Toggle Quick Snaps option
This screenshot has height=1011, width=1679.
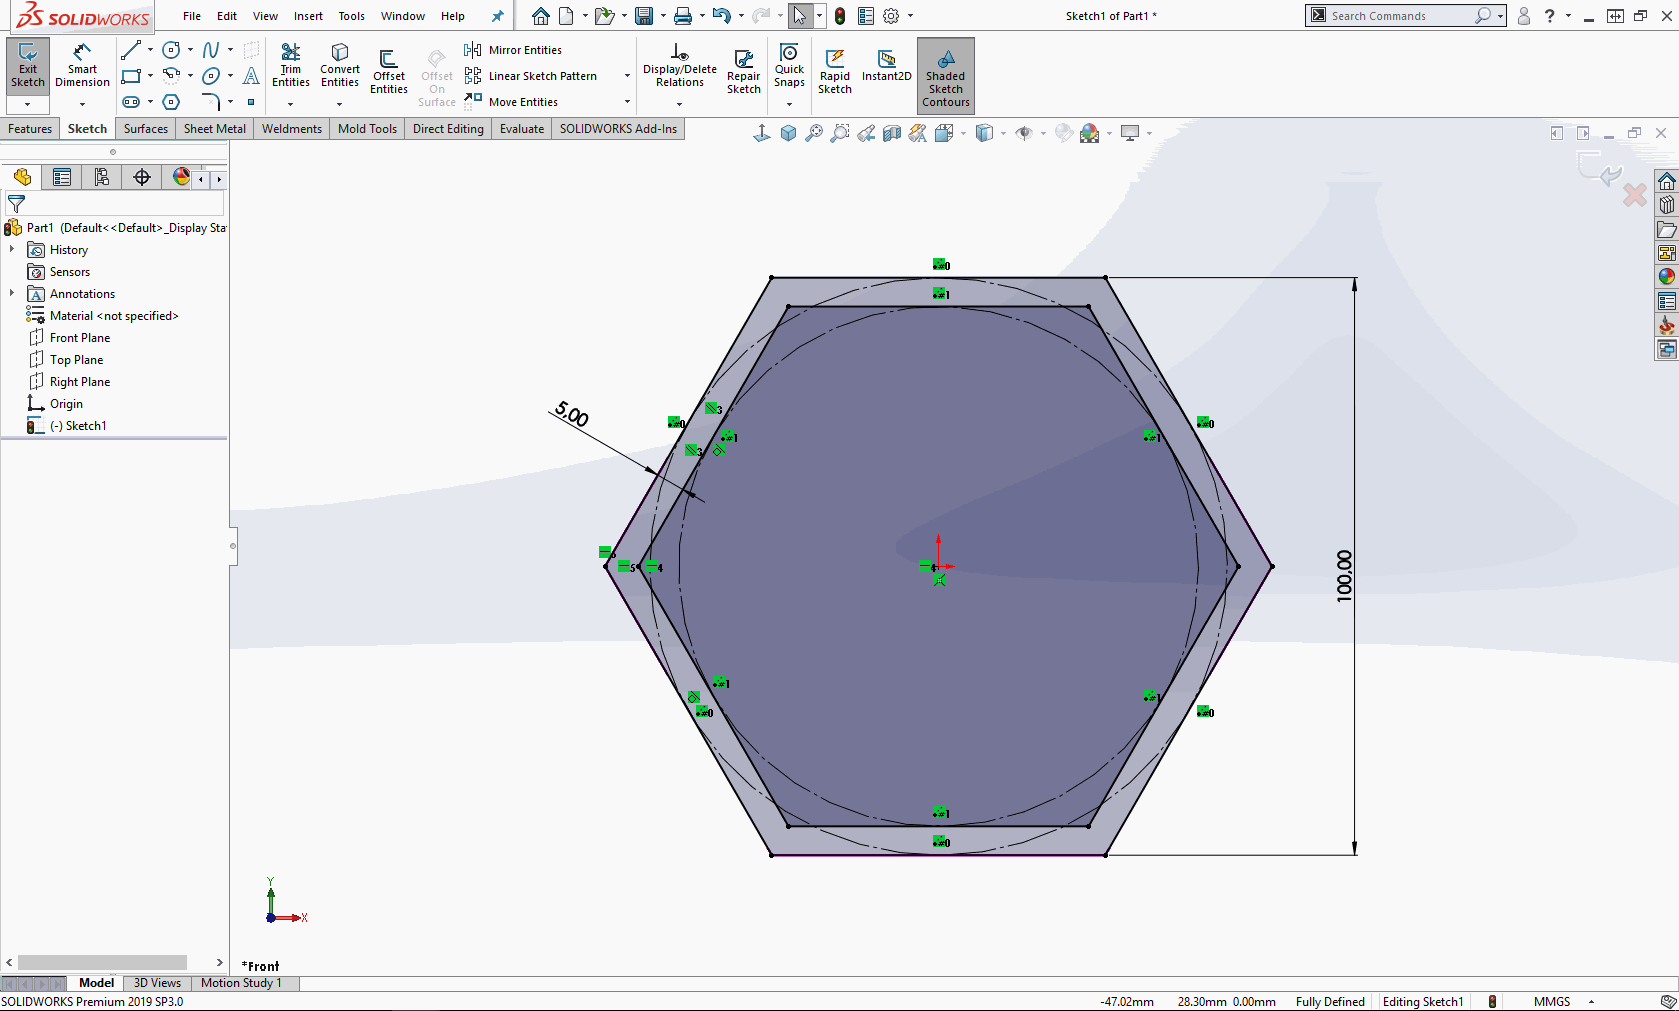[x=789, y=66]
